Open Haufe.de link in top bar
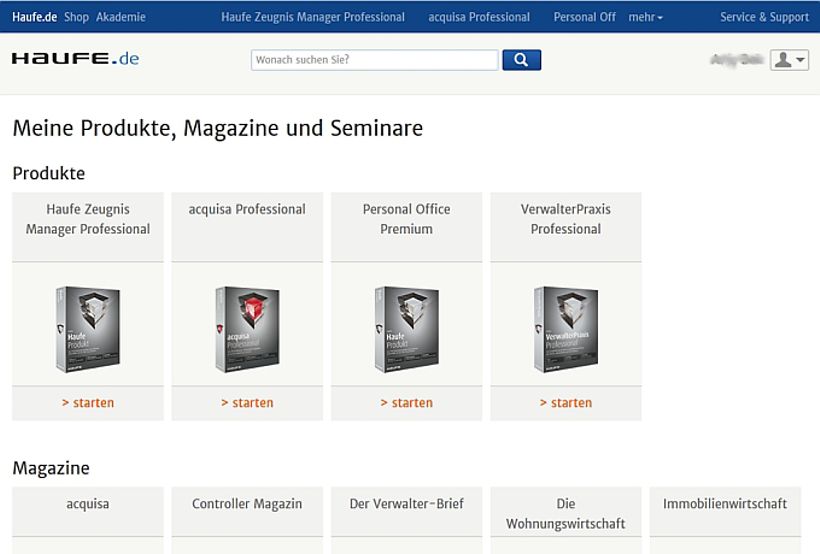820x554 pixels. click(35, 17)
